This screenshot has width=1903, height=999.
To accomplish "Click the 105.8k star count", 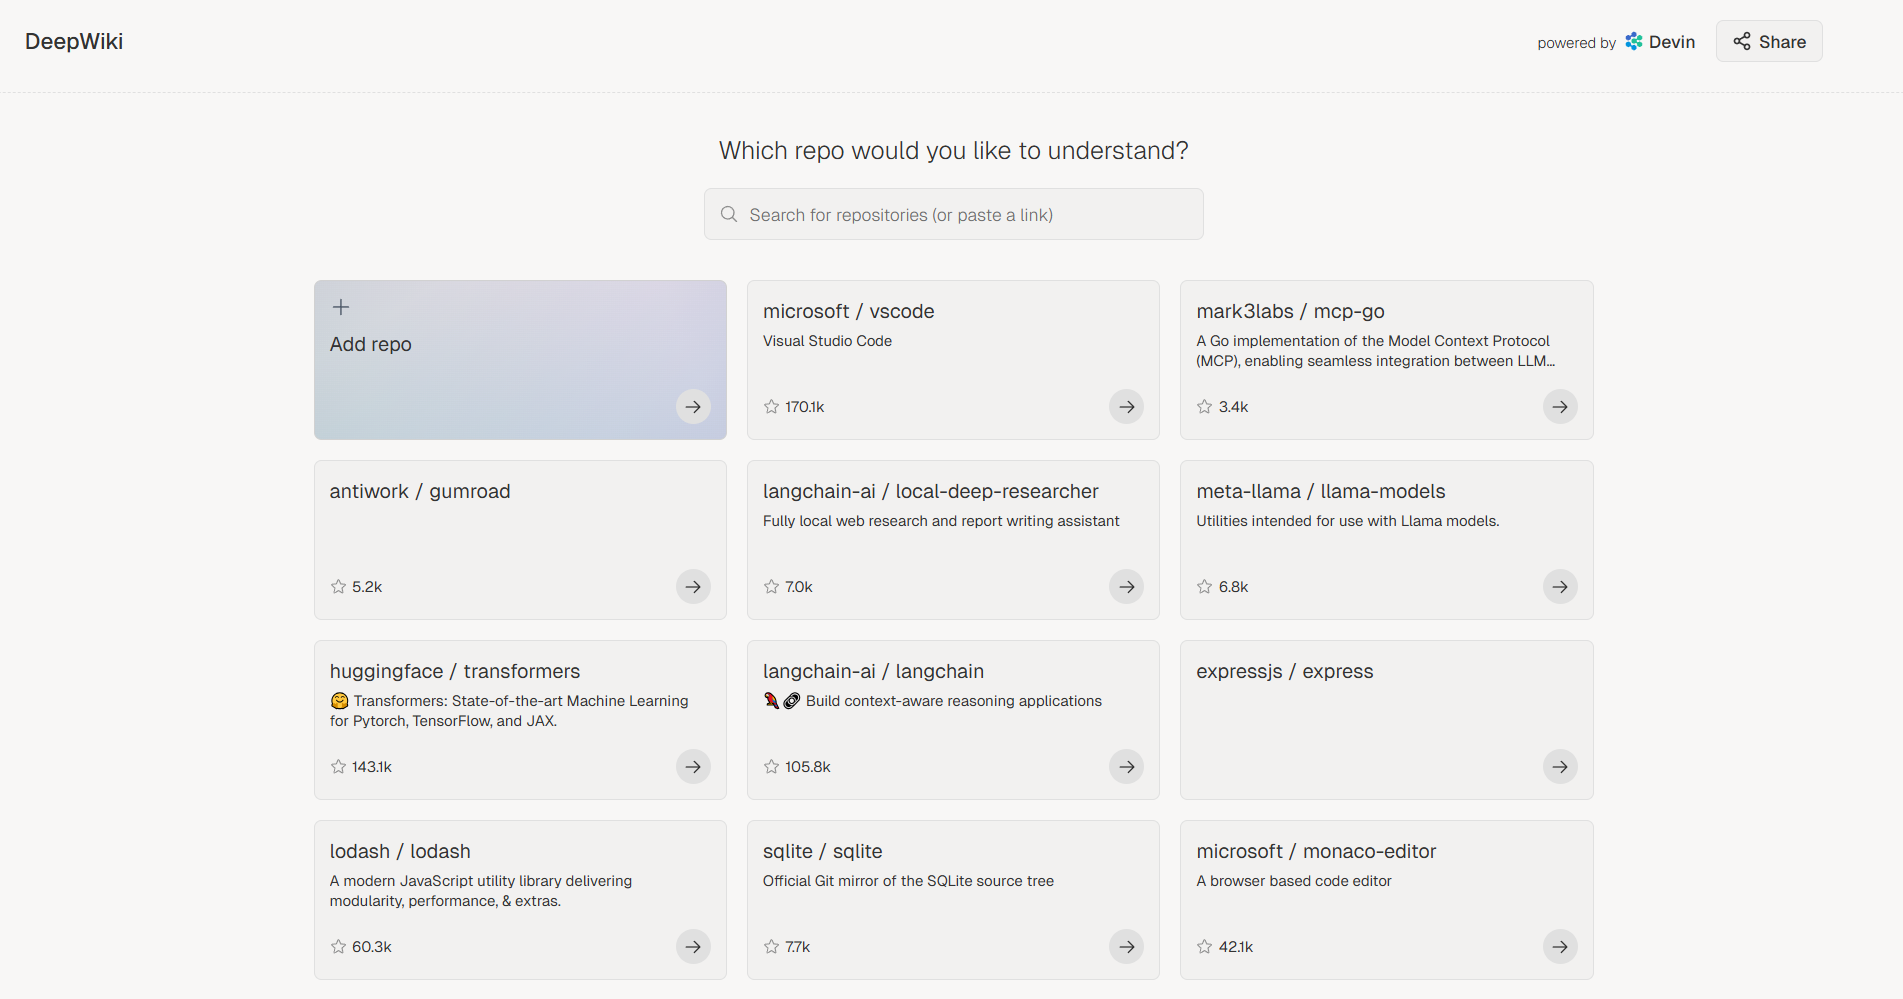I will 808,767.
